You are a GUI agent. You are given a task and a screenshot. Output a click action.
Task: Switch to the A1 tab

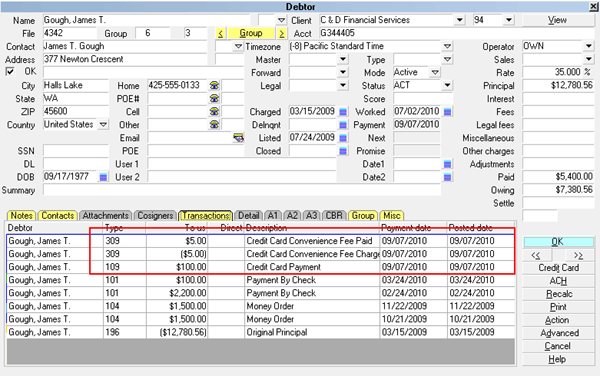(272, 216)
